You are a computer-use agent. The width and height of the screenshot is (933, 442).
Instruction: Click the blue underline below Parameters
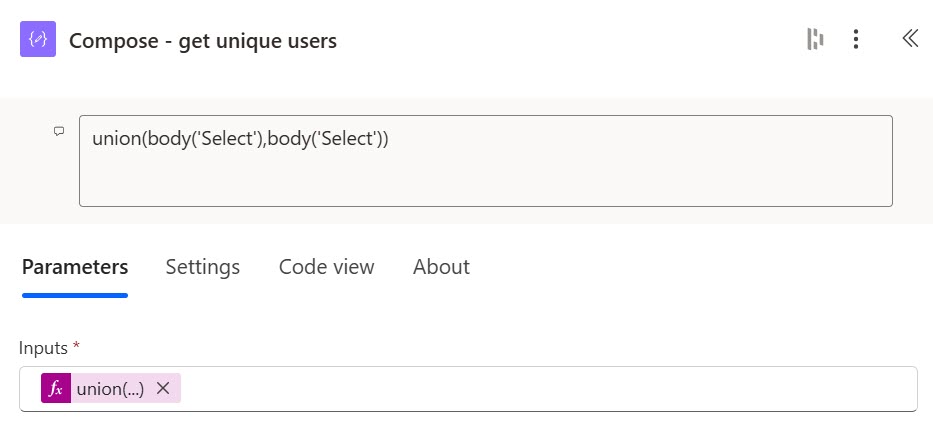tap(75, 295)
